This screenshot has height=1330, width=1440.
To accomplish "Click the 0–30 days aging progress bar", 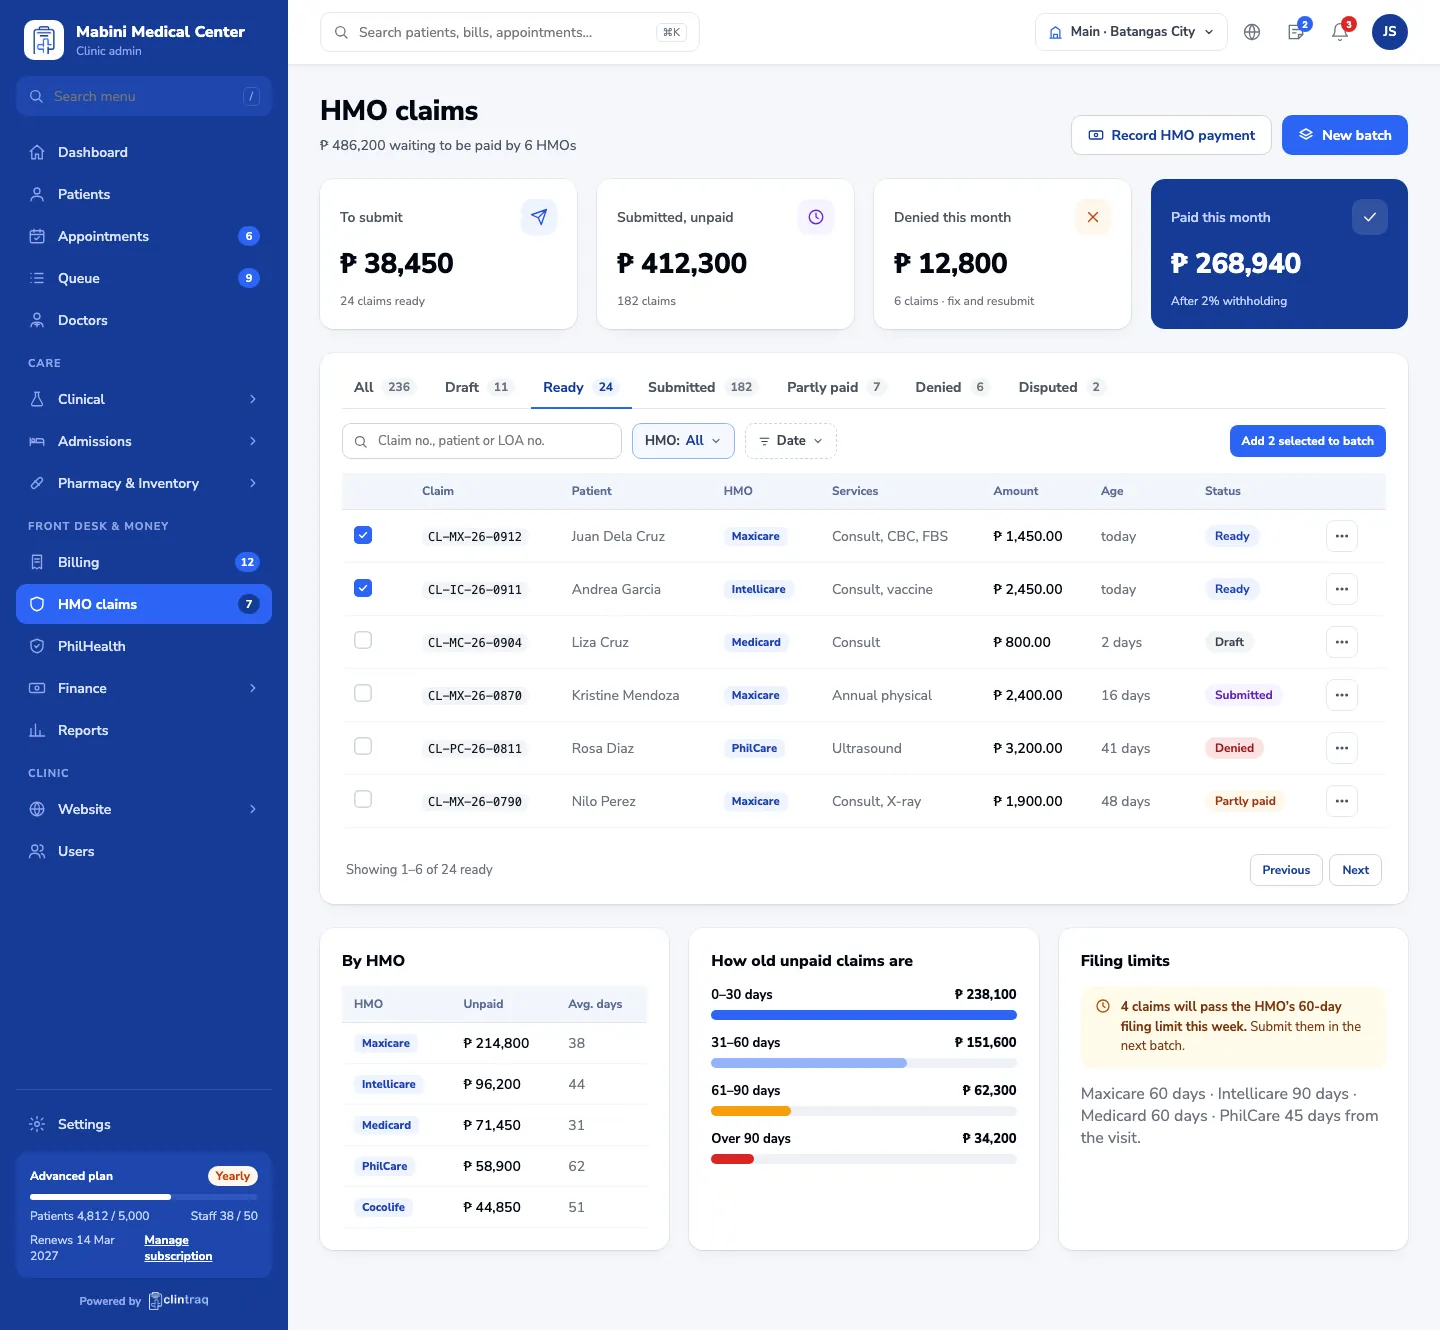I will pyautogui.click(x=864, y=1015).
